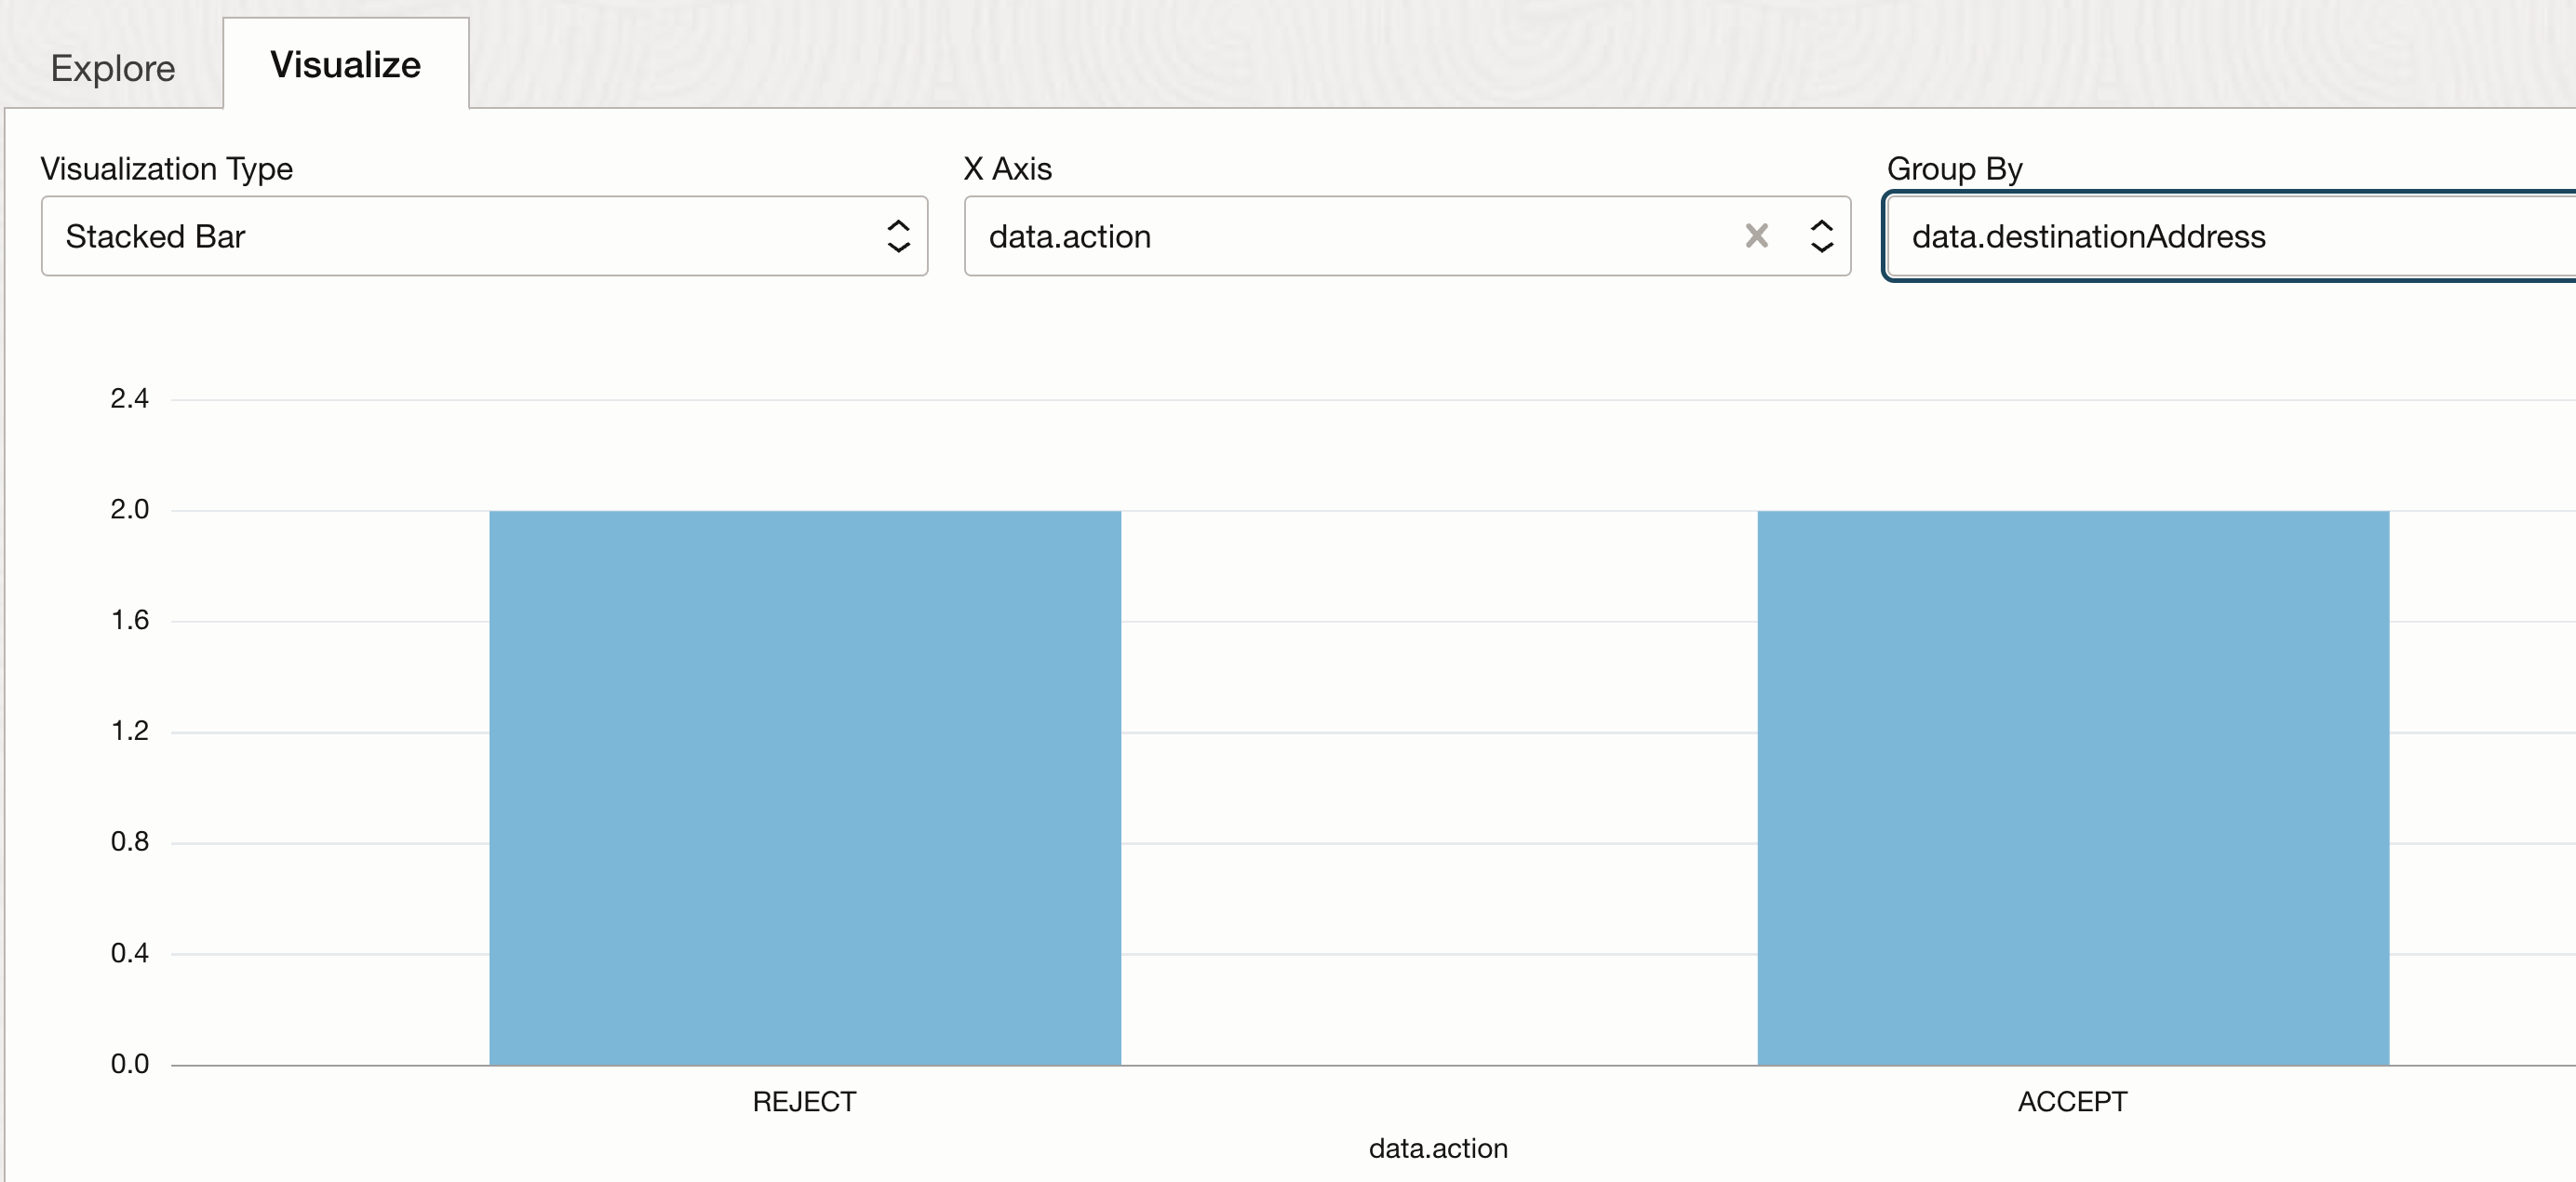This screenshot has width=2576, height=1182.
Task: Click the X Axis label
Action: click(x=1007, y=169)
